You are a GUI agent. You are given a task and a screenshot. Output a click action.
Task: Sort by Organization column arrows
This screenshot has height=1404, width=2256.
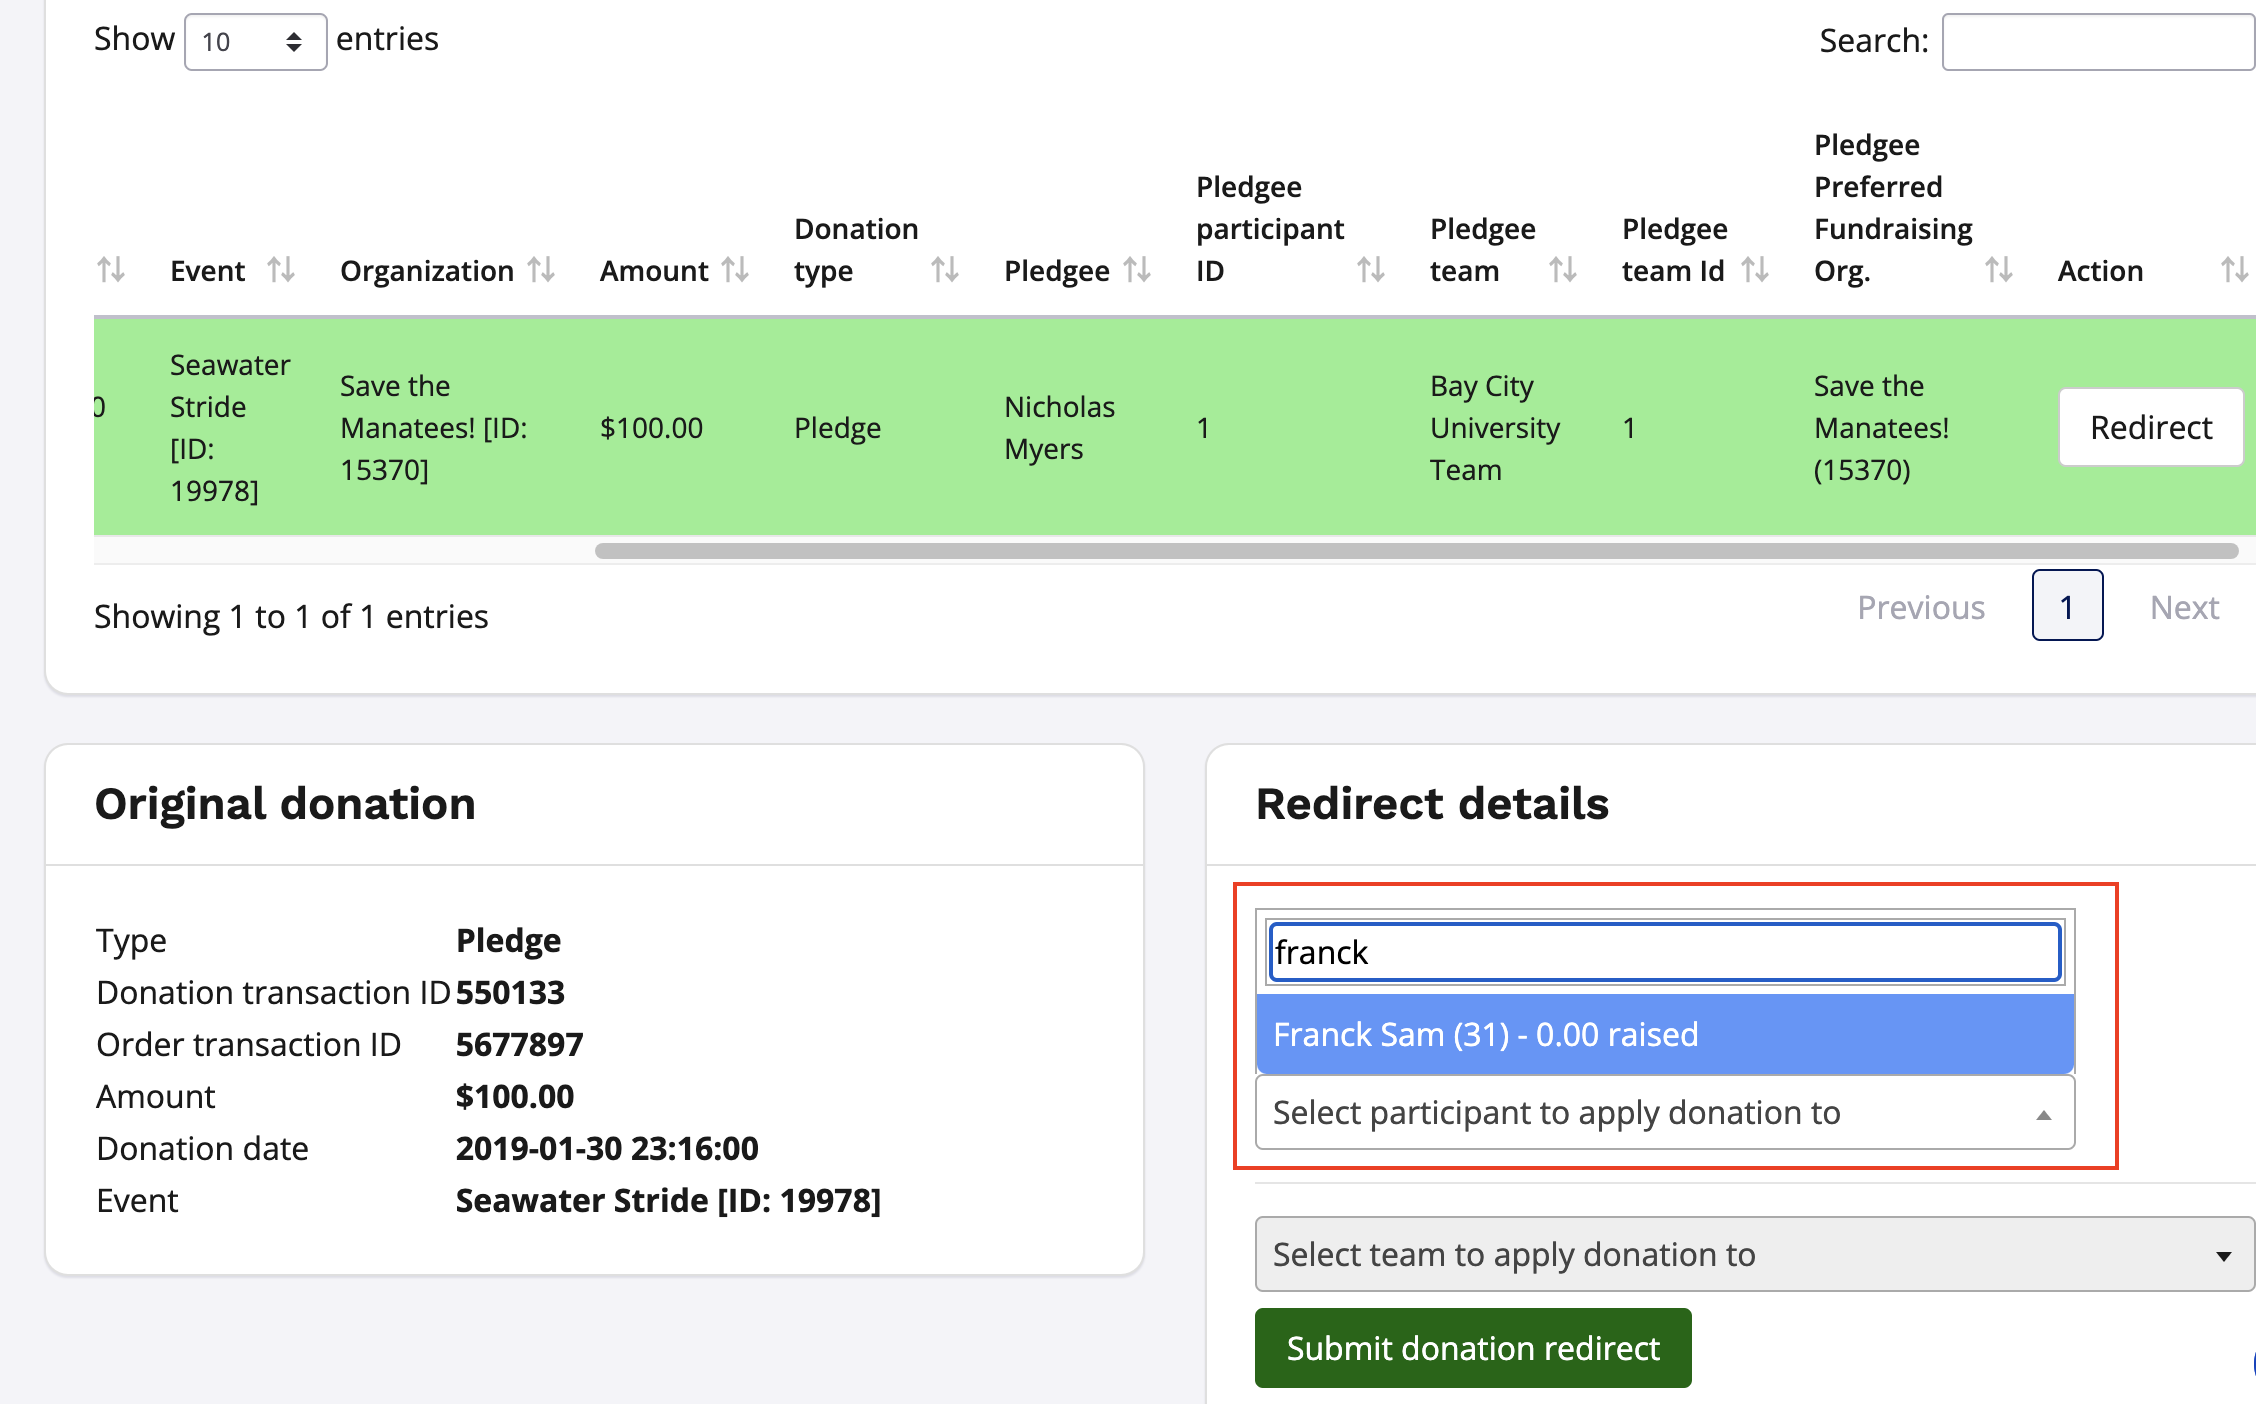tap(541, 270)
